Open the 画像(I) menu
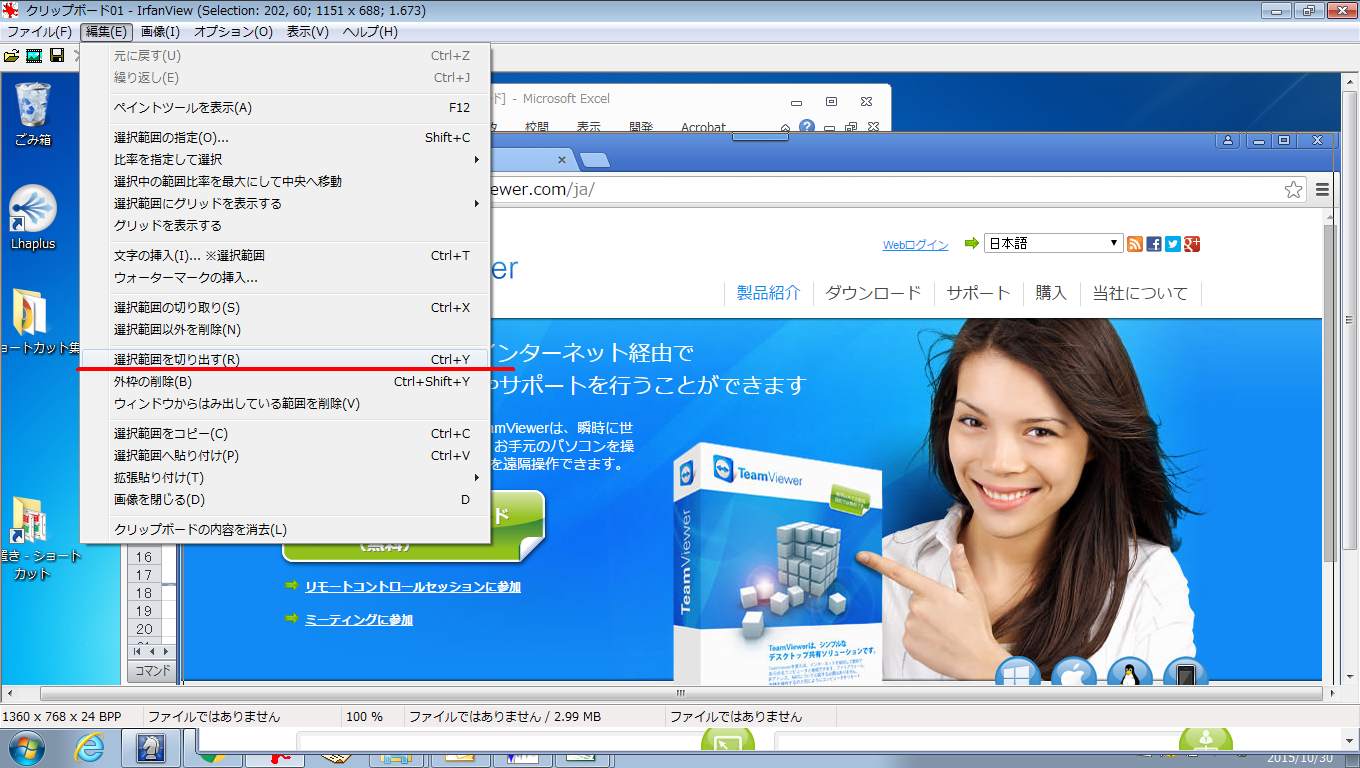1360x768 pixels. click(x=160, y=32)
